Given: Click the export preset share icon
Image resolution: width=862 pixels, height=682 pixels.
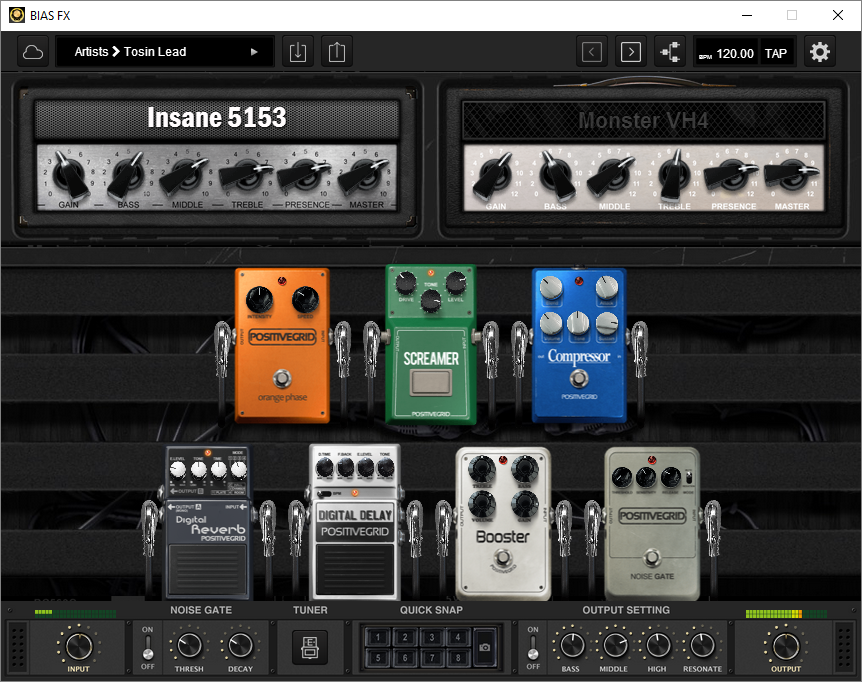Looking at the screenshot, I should point(336,52).
